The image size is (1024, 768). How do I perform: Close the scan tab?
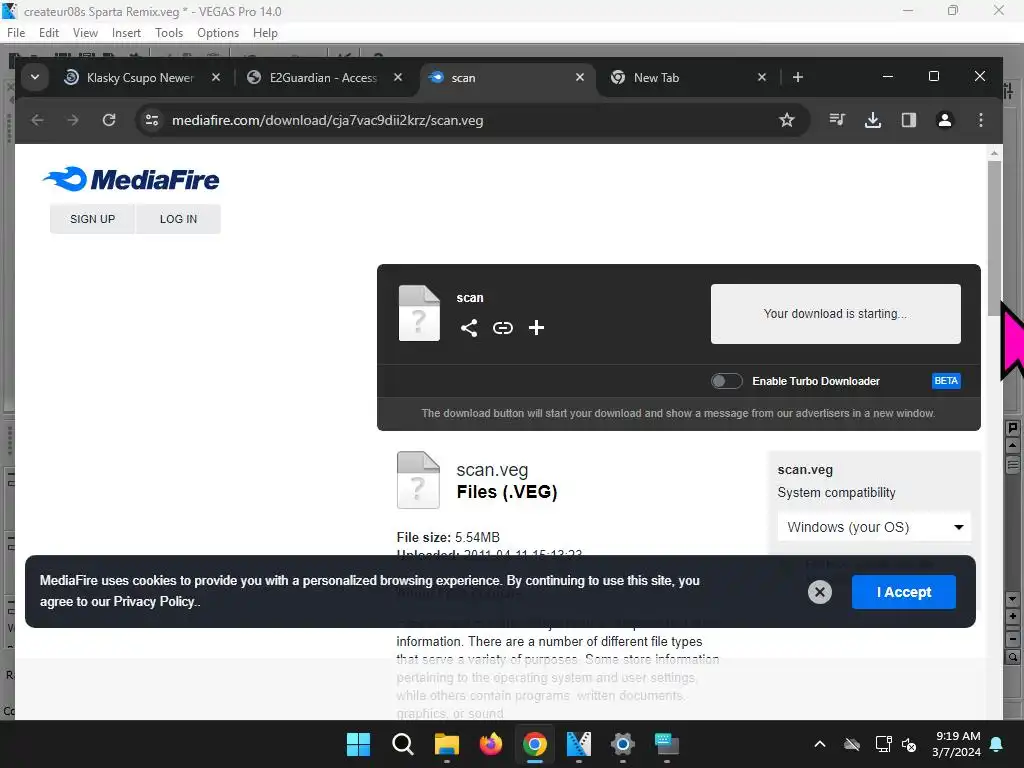point(579,77)
